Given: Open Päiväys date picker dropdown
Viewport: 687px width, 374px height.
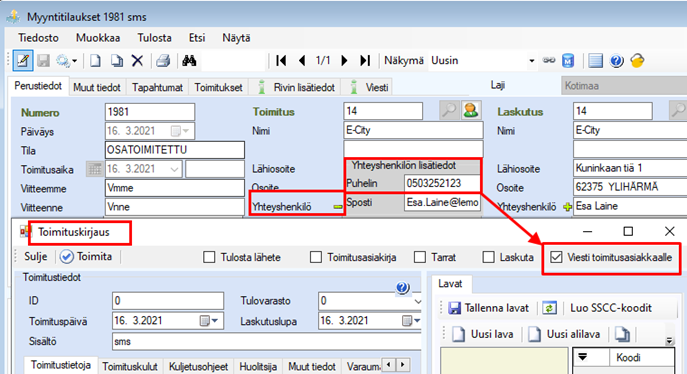Looking at the screenshot, I should [181, 131].
